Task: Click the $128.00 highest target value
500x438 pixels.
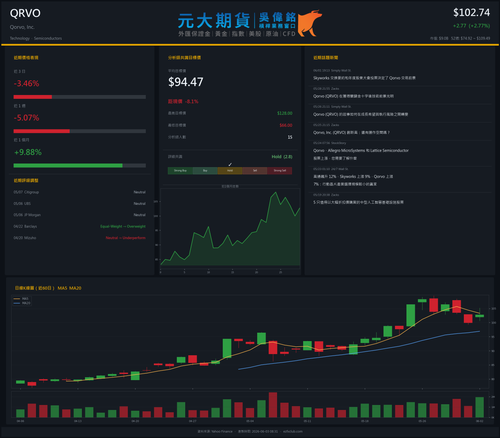Action: [x=285, y=113]
